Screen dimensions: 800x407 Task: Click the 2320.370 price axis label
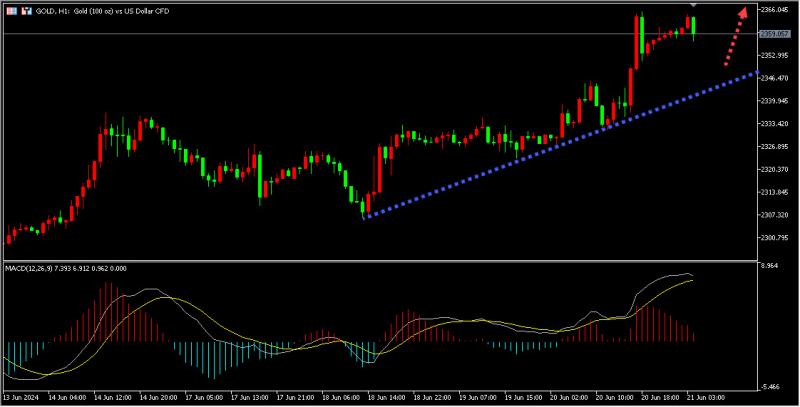point(776,169)
